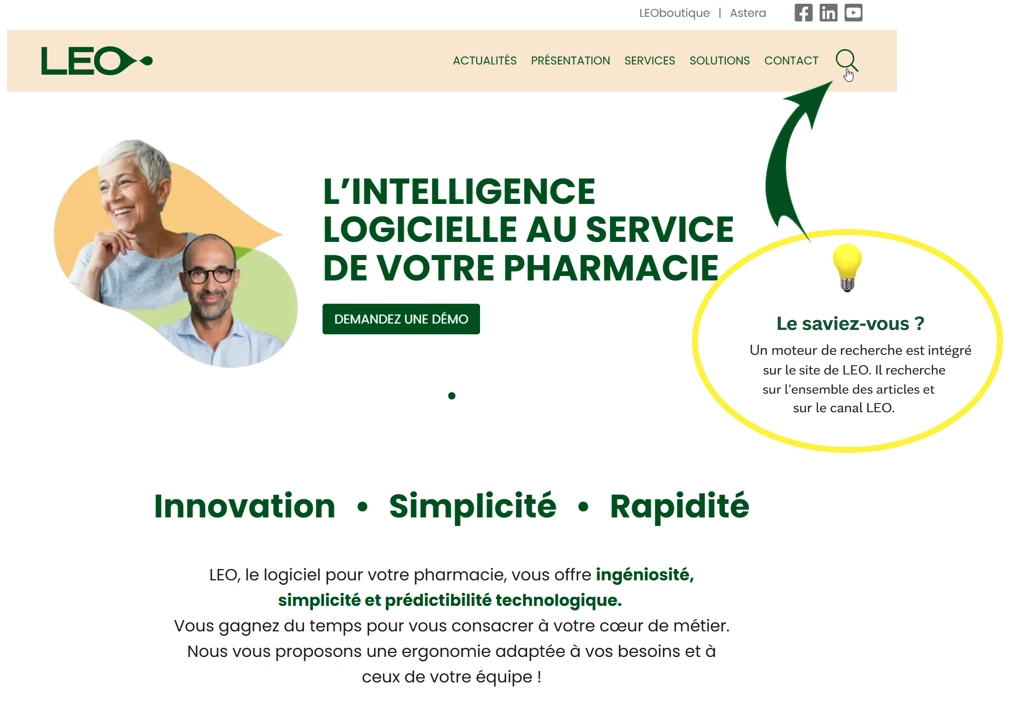Open the ACTUALITÉS menu item
The height and width of the screenshot is (711, 1020).
(485, 60)
